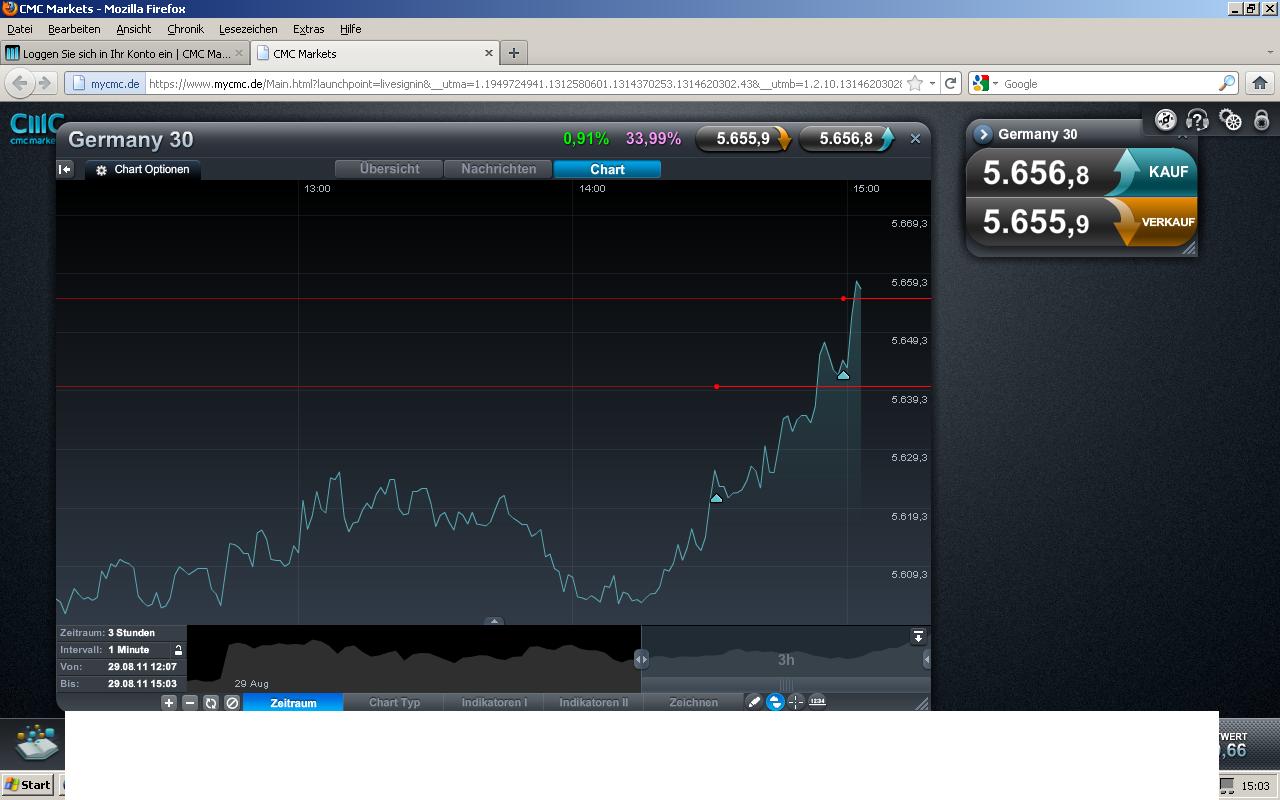Open the Bearbeiten menu
The height and width of the screenshot is (800, 1280).
(x=74, y=29)
